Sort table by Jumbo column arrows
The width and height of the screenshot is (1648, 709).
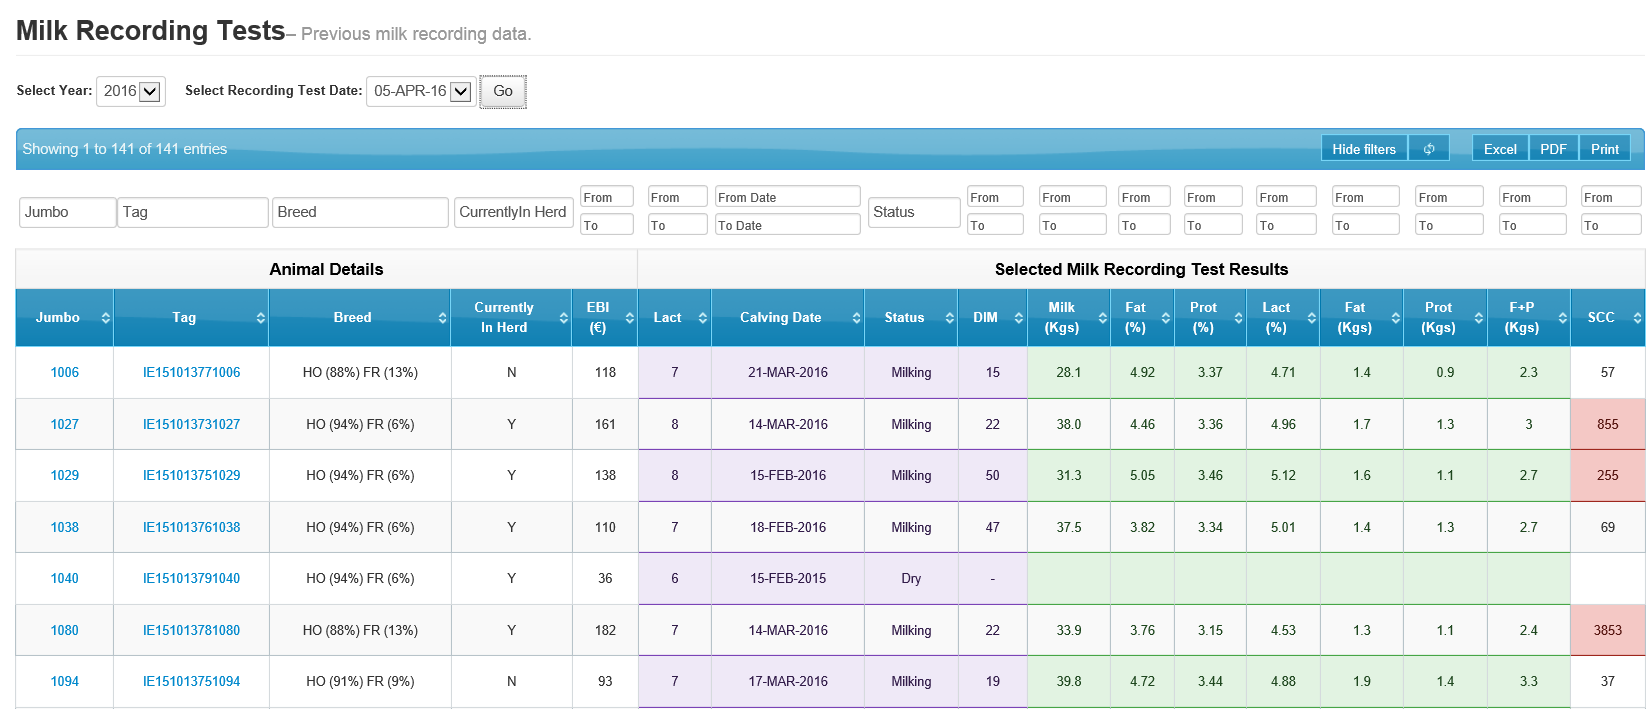pos(105,318)
